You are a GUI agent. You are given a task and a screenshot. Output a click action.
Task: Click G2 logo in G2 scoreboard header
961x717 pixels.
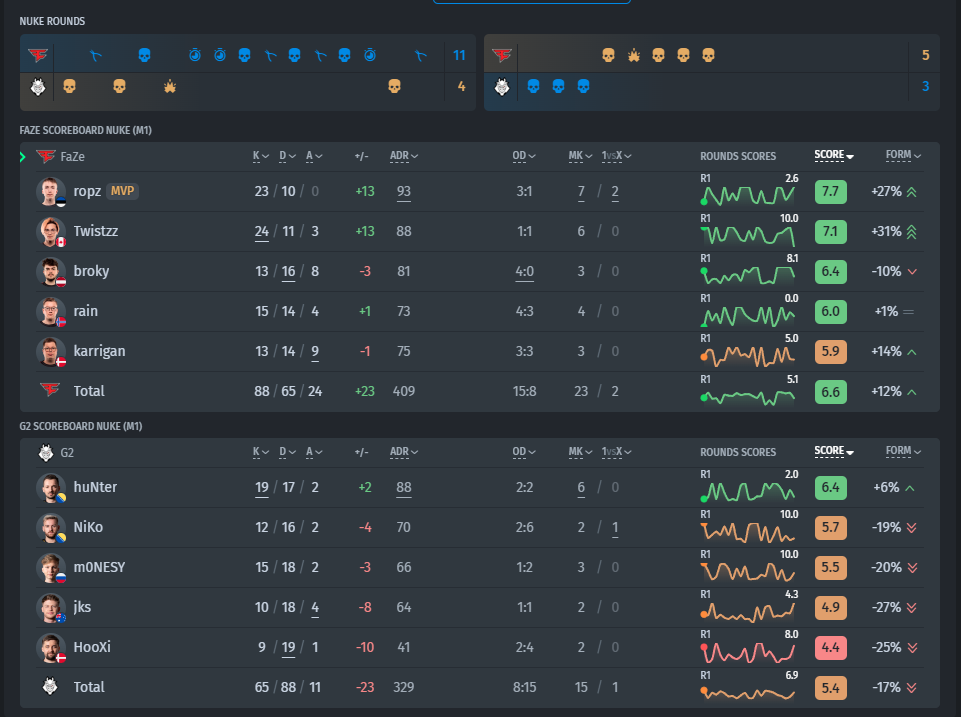click(x=45, y=452)
